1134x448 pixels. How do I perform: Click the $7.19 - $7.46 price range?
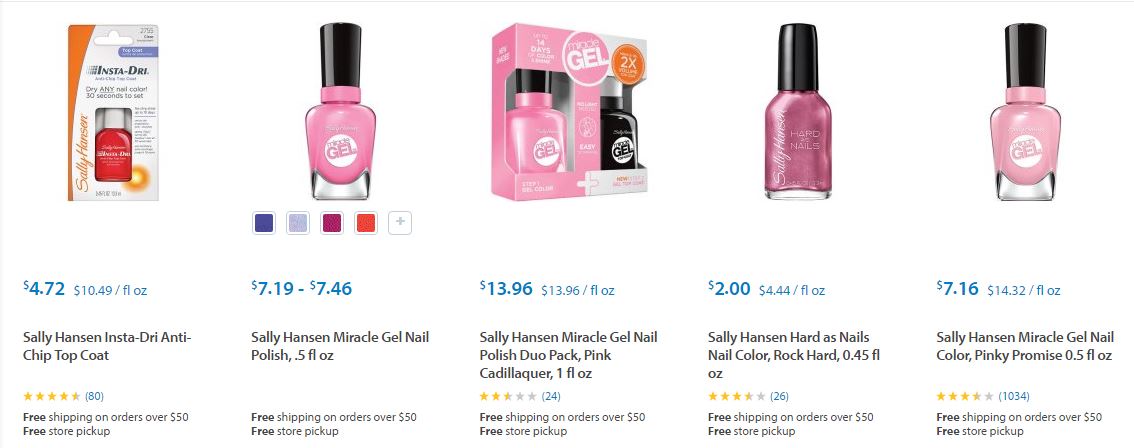point(302,289)
